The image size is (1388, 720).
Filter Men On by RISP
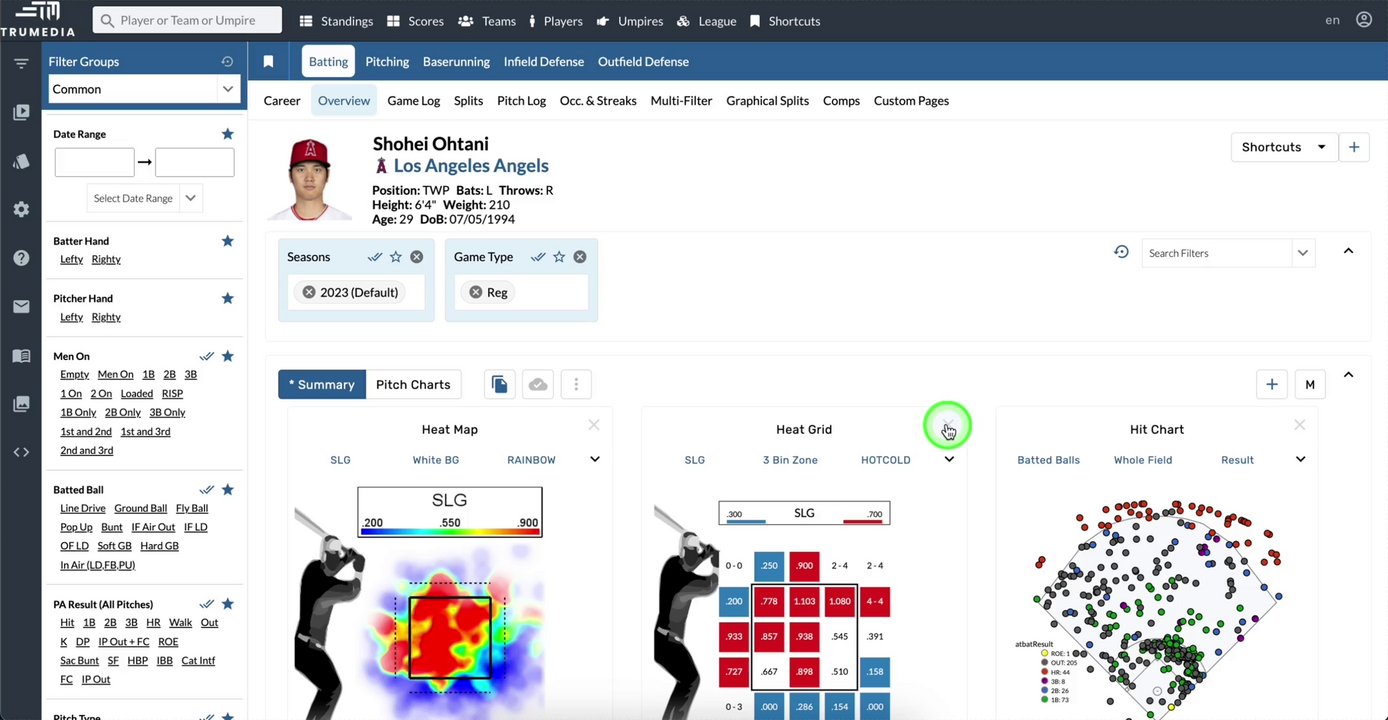point(172,394)
